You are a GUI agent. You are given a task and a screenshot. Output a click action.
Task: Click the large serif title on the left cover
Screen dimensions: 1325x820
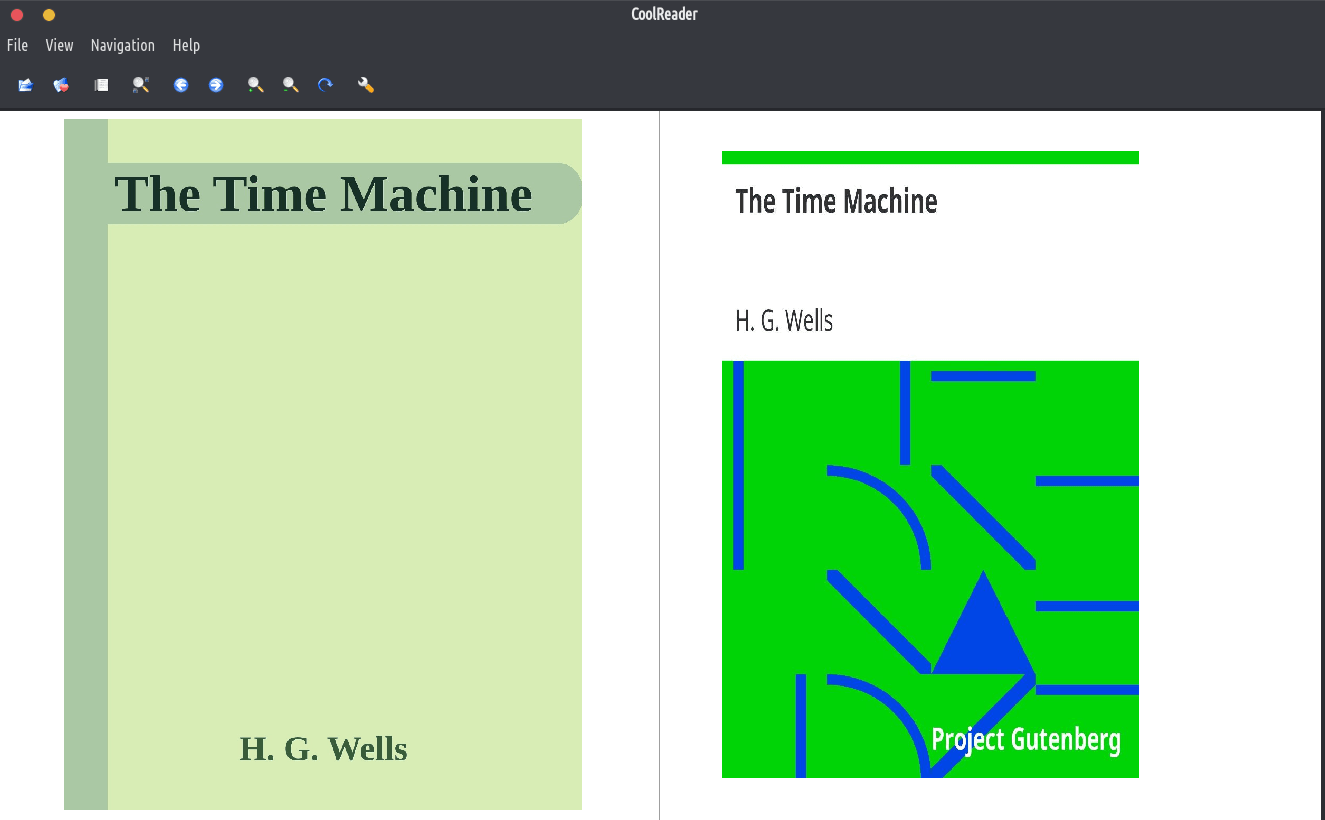[x=323, y=194]
